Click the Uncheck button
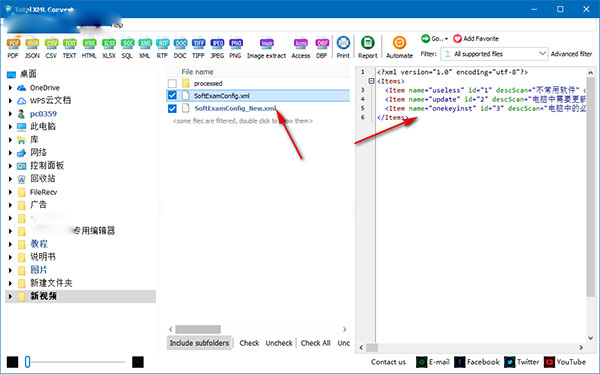600x374 pixels. click(279, 343)
